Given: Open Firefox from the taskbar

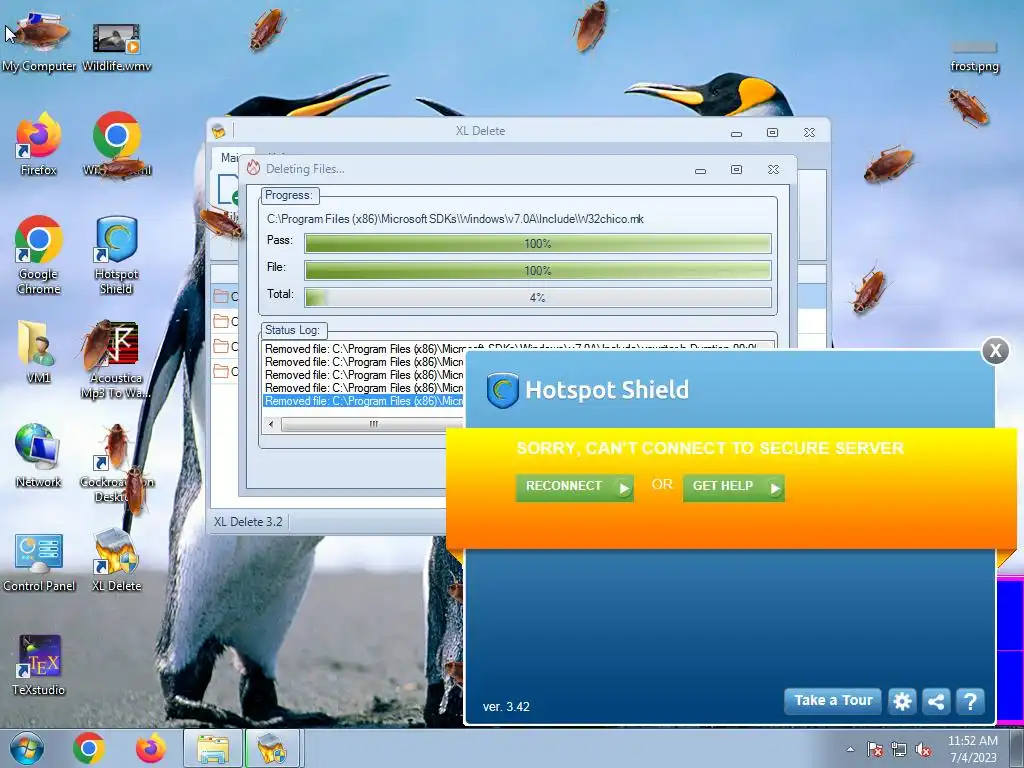Looking at the screenshot, I should [x=151, y=748].
